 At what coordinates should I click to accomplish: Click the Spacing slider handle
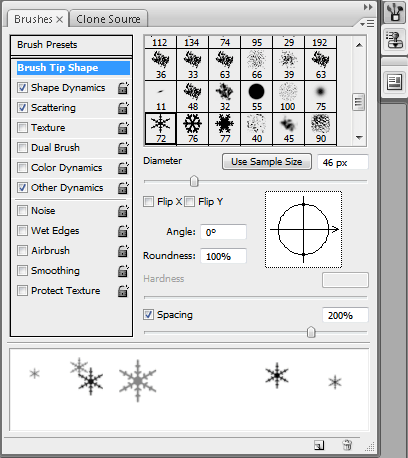point(311,332)
